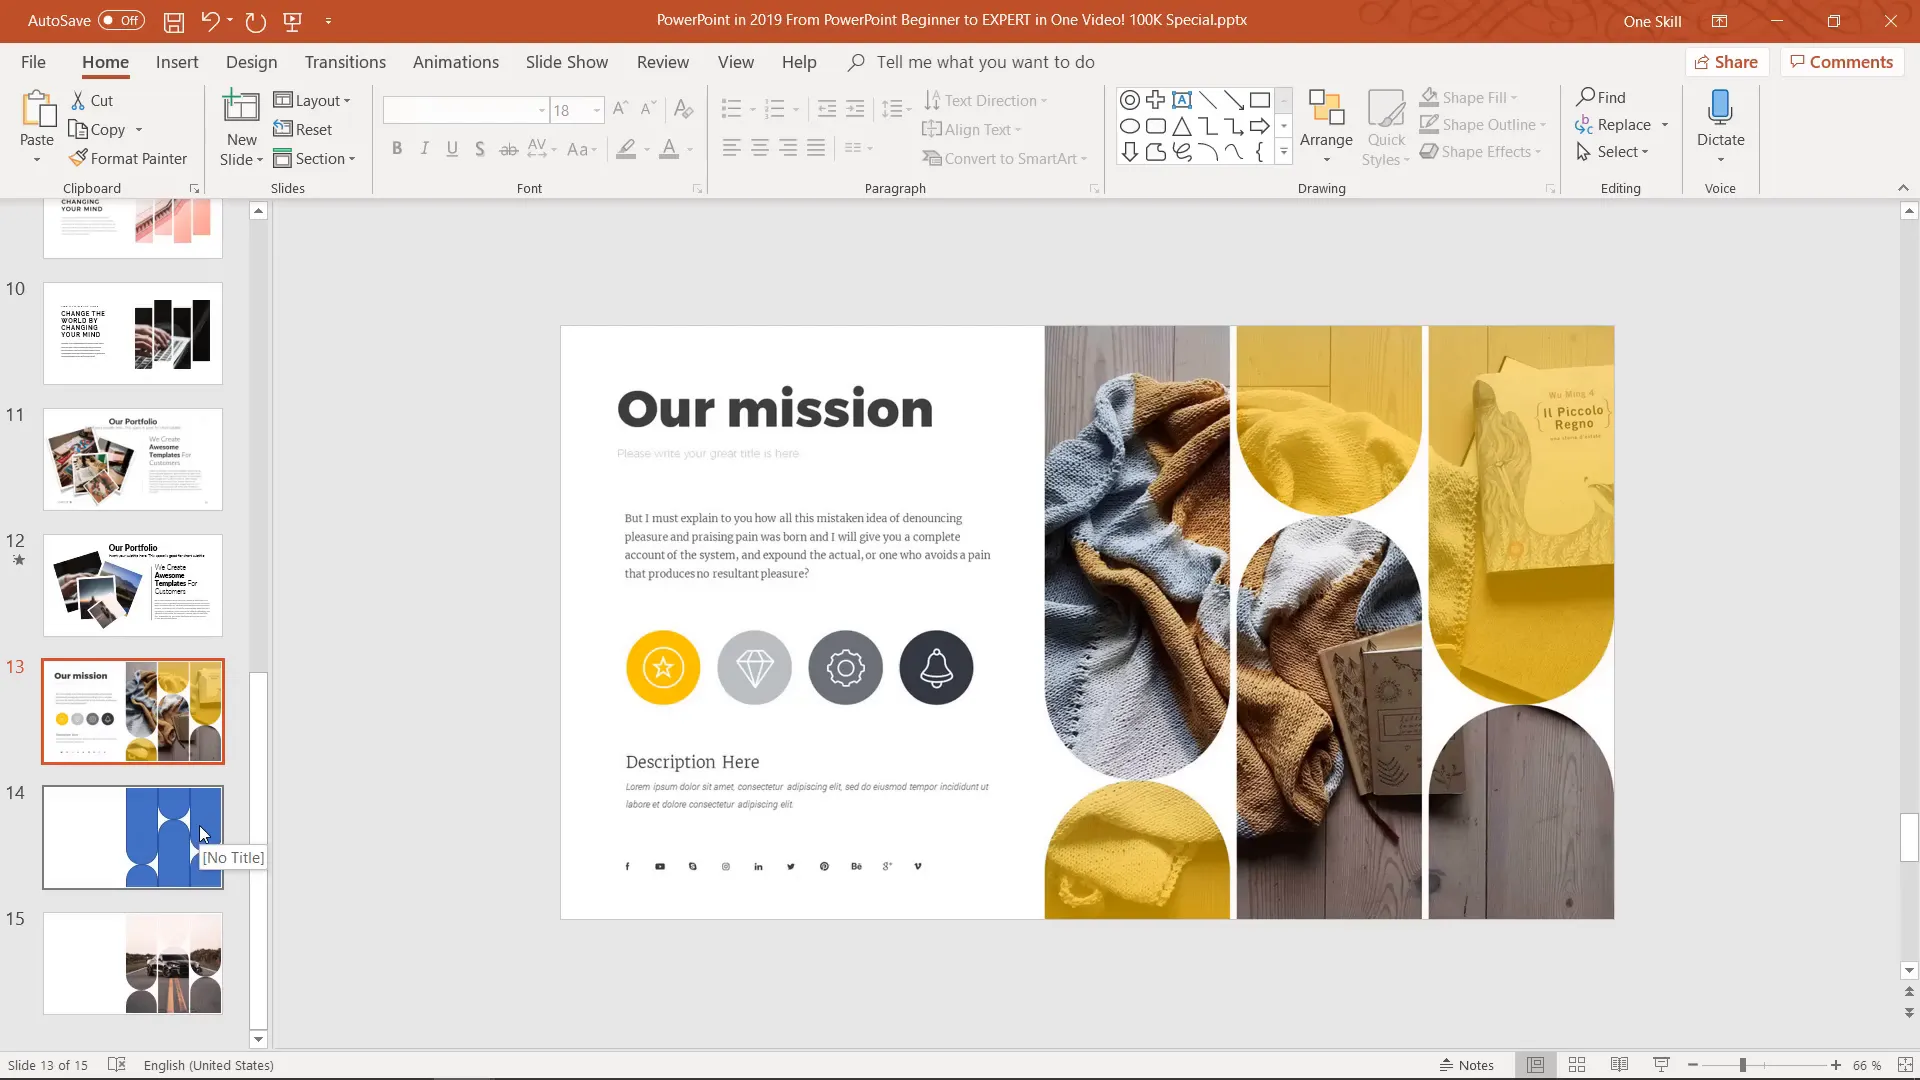The height and width of the screenshot is (1080, 1920).
Task: Switch to the Design tab
Action: tap(251, 62)
